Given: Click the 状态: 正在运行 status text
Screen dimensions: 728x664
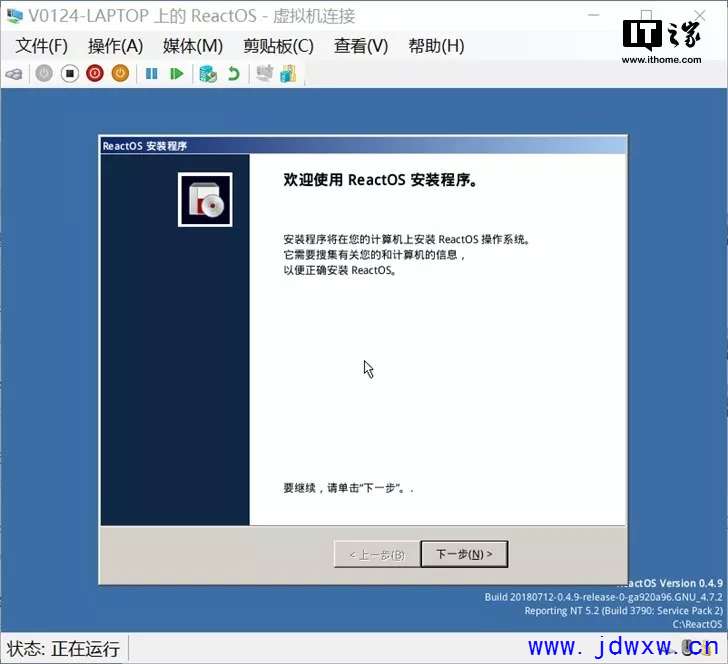Looking at the screenshot, I should 63,649.
